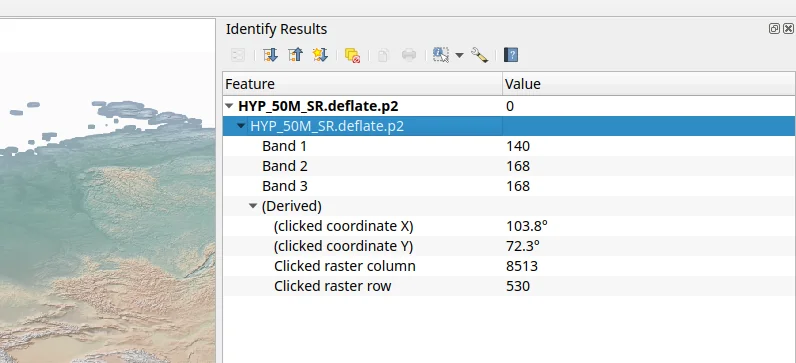The image size is (796, 363).
Task: Collapse the (Derived) group
Action: [253, 206]
